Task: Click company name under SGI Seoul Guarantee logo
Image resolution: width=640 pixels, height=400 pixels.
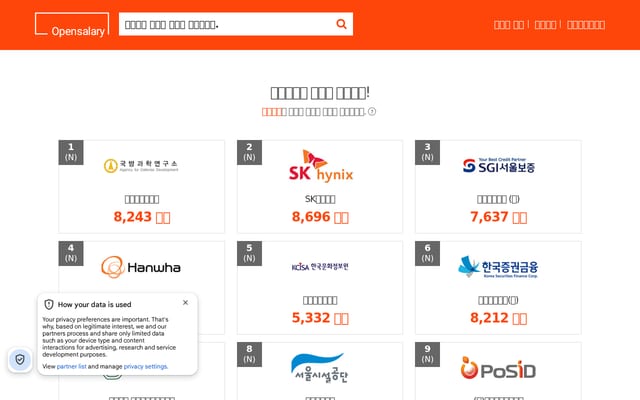Action: coord(498,199)
